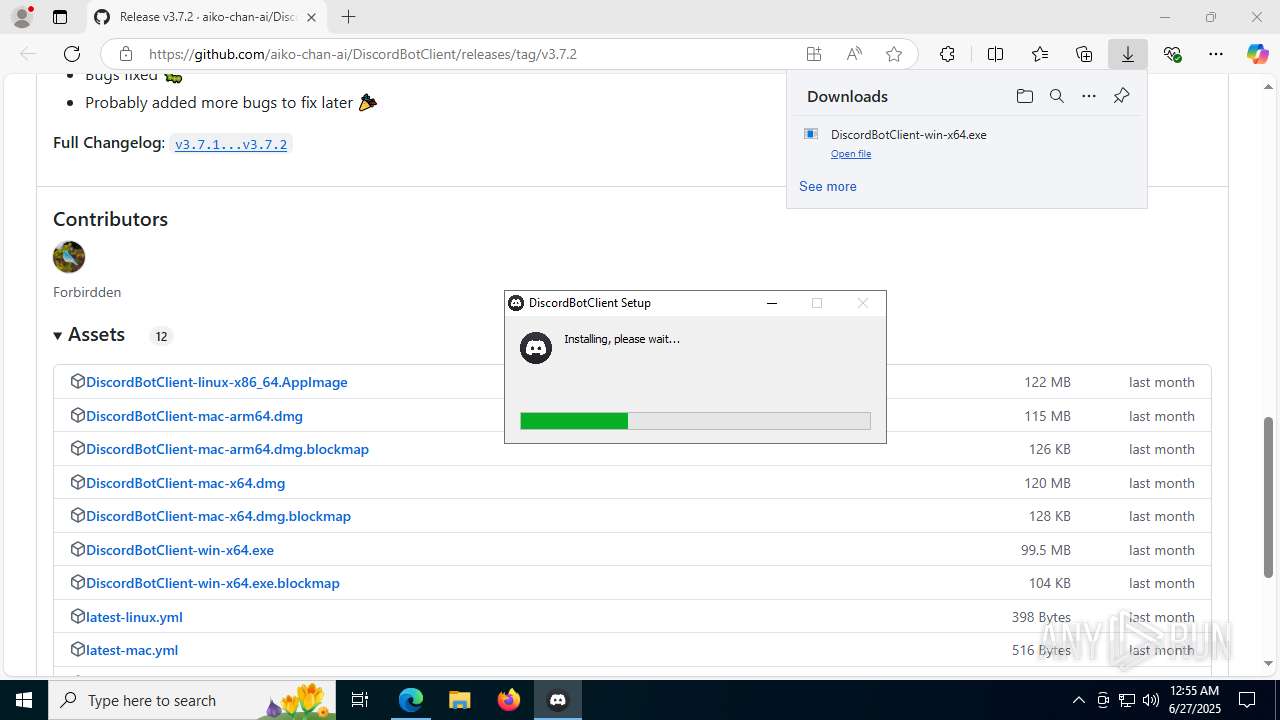Download DiscordBotClient-mac-arm64.dmg
The height and width of the screenshot is (720, 1280).
[194, 416]
